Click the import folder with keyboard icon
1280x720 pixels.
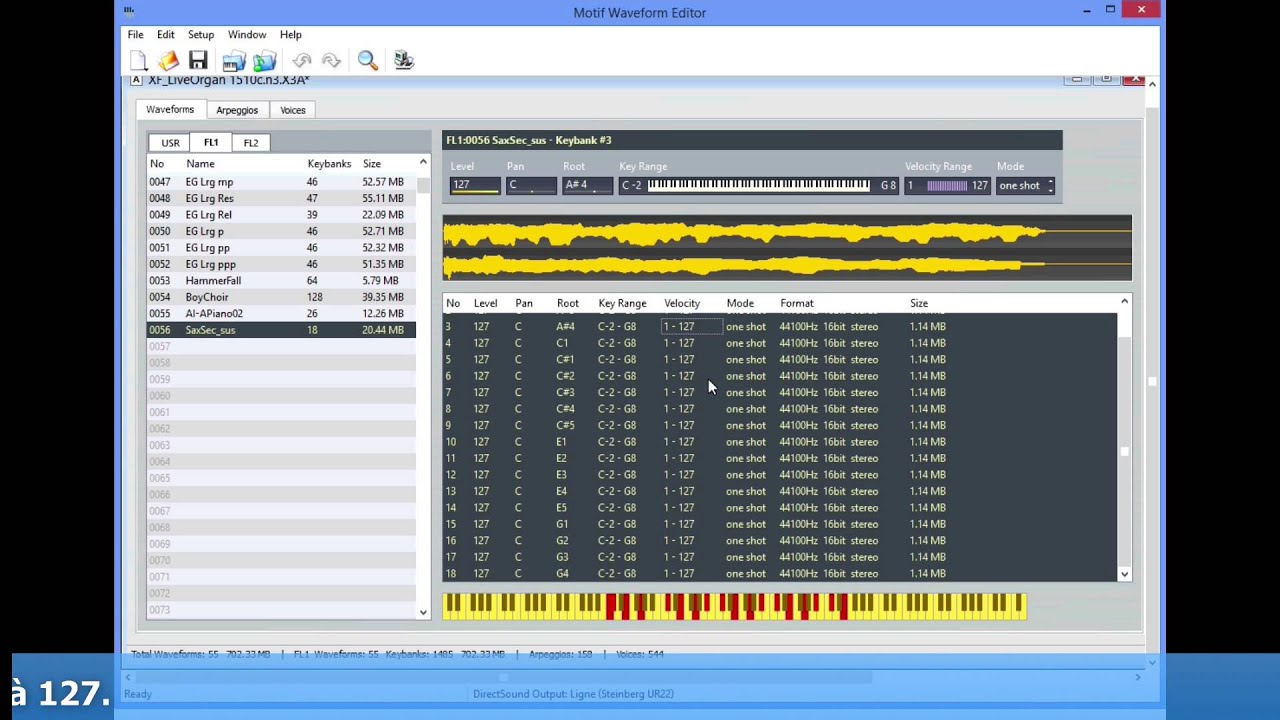click(x=234, y=61)
